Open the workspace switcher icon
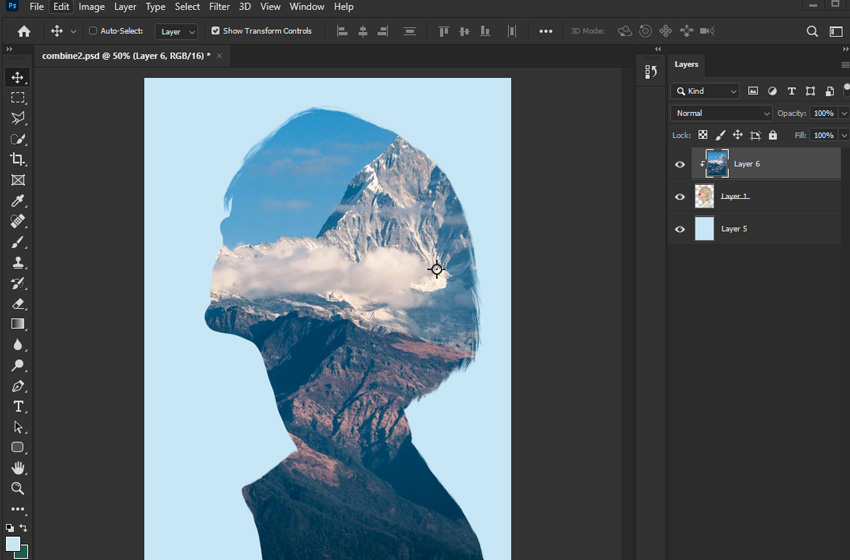 pos(835,31)
